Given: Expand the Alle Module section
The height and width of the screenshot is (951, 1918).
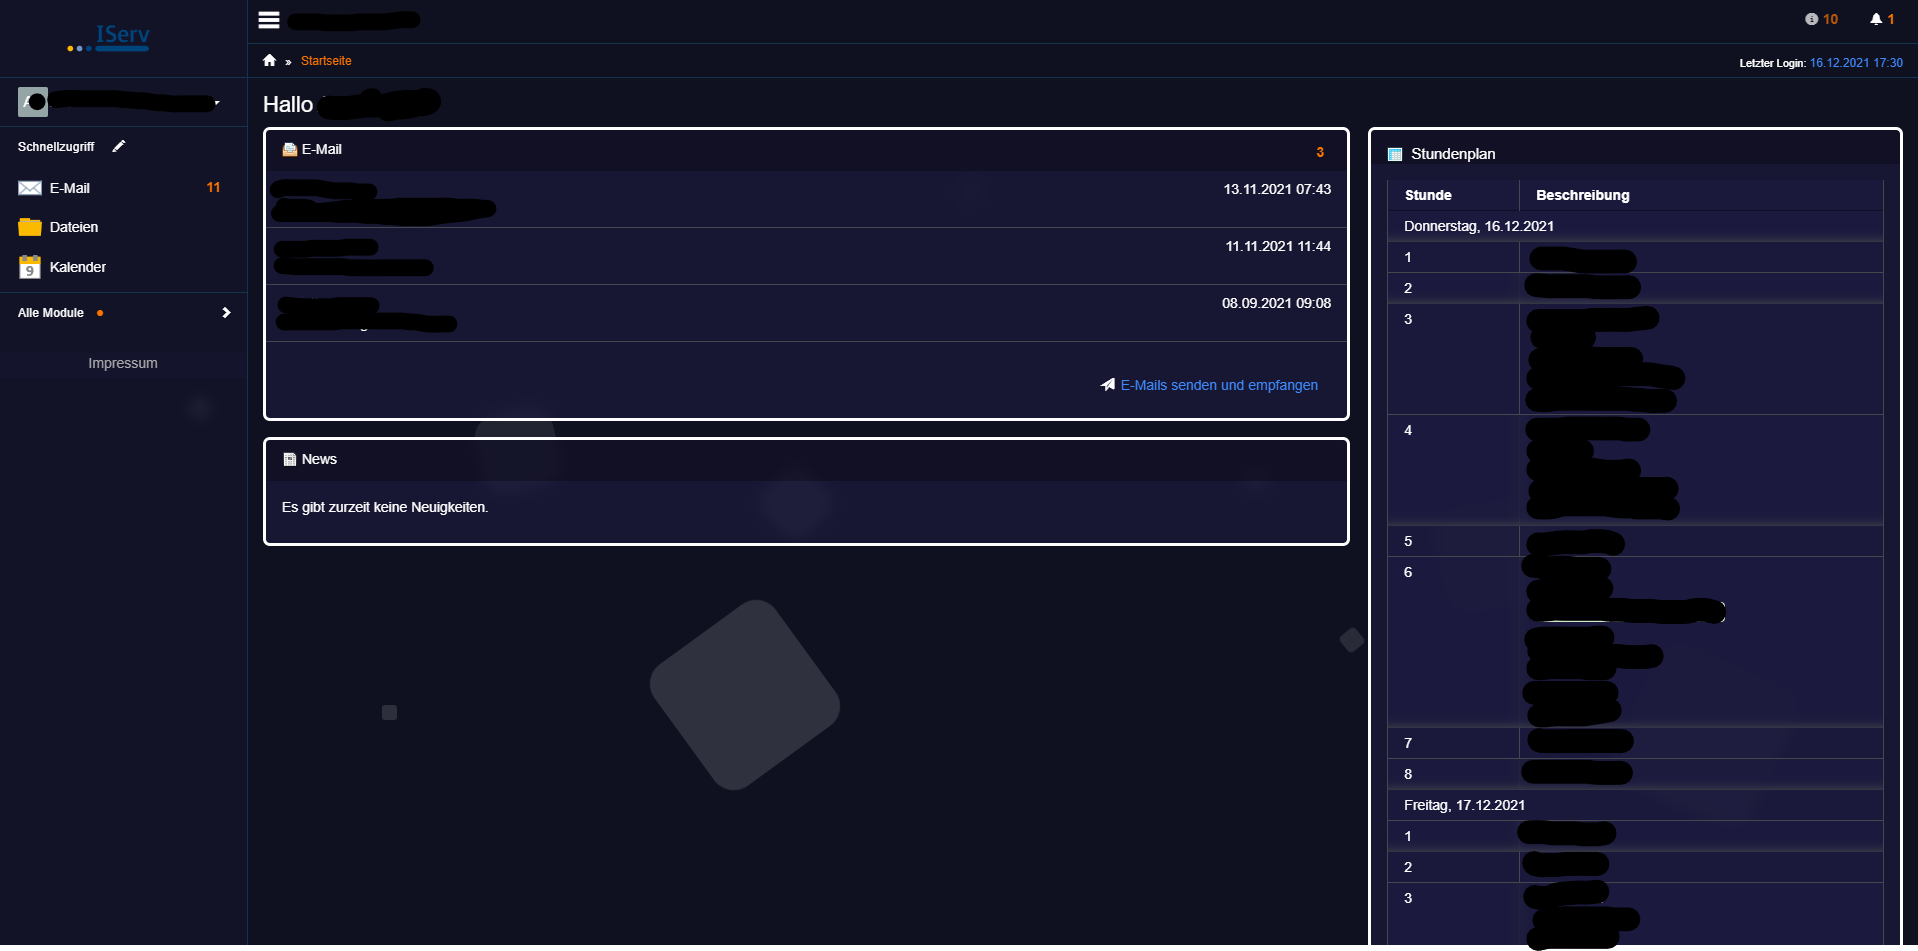Looking at the screenshot, I should [49, 312].
